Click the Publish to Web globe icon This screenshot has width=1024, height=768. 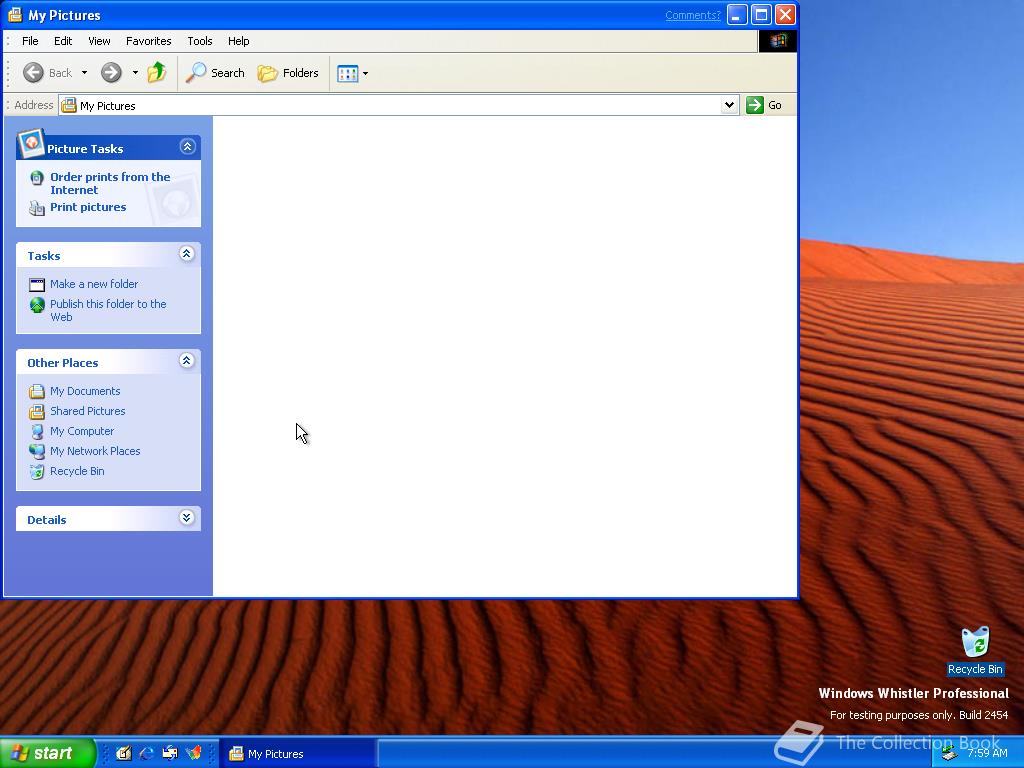(37, 305)
